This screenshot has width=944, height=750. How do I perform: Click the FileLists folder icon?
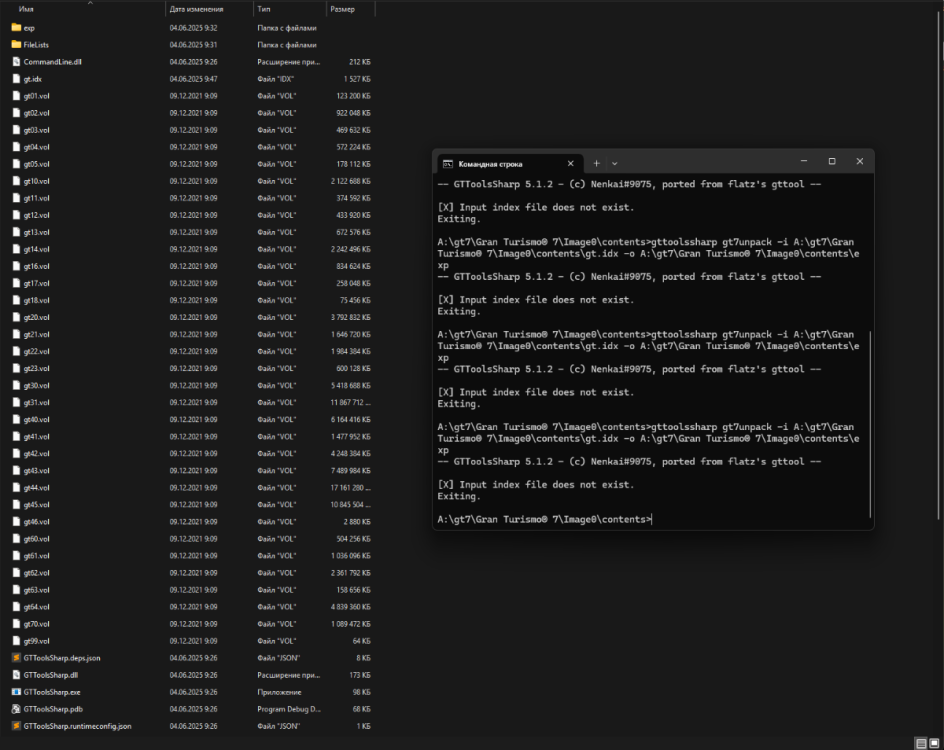(x=16, y=45)
